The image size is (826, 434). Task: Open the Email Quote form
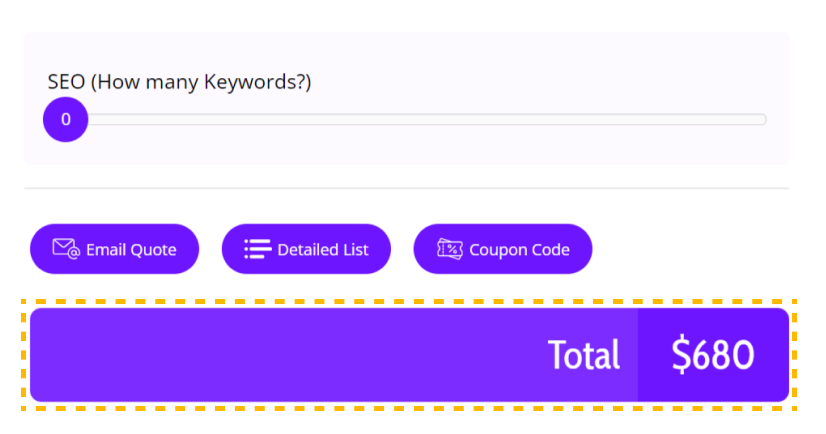coord(114,249)
